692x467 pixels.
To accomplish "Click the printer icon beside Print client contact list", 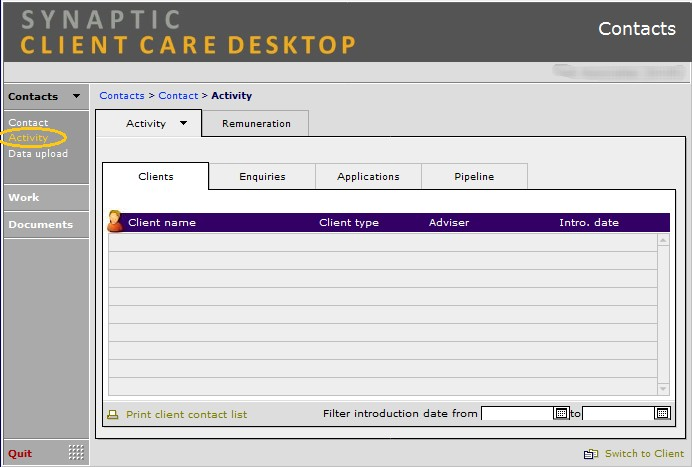I will [113, 414].
